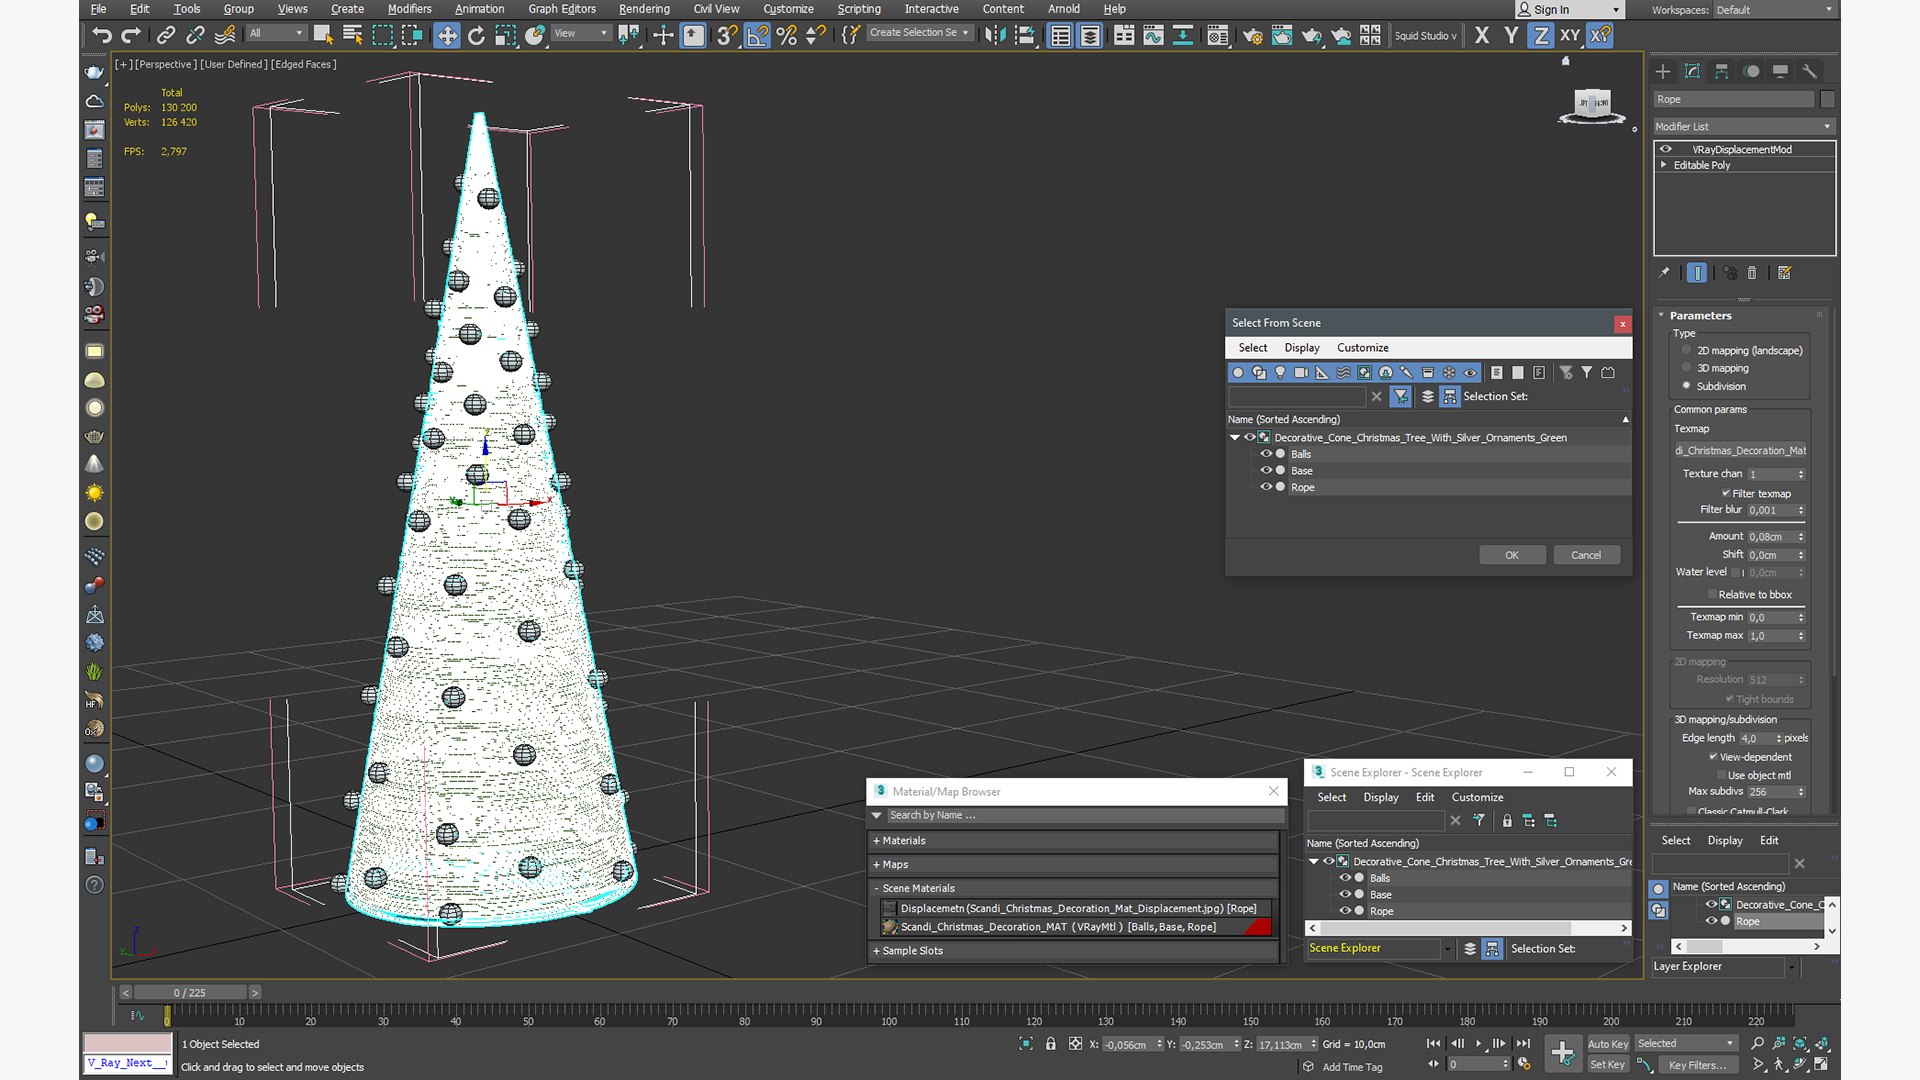The height and width of the screenshot is (1080, 1920).
Task: Click the Auto Key button
Action: click(1608, 1043)
